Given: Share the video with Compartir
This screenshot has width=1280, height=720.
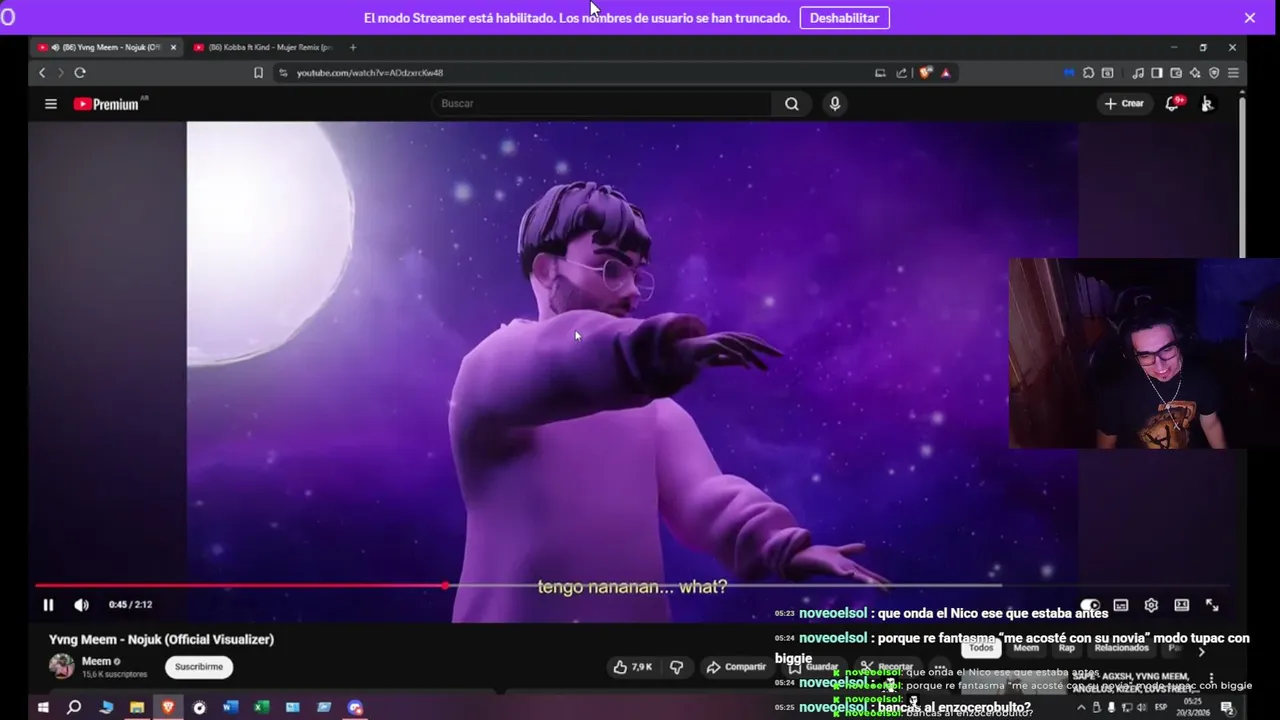Looking at the screenshot, I should (x=736, y=667).
